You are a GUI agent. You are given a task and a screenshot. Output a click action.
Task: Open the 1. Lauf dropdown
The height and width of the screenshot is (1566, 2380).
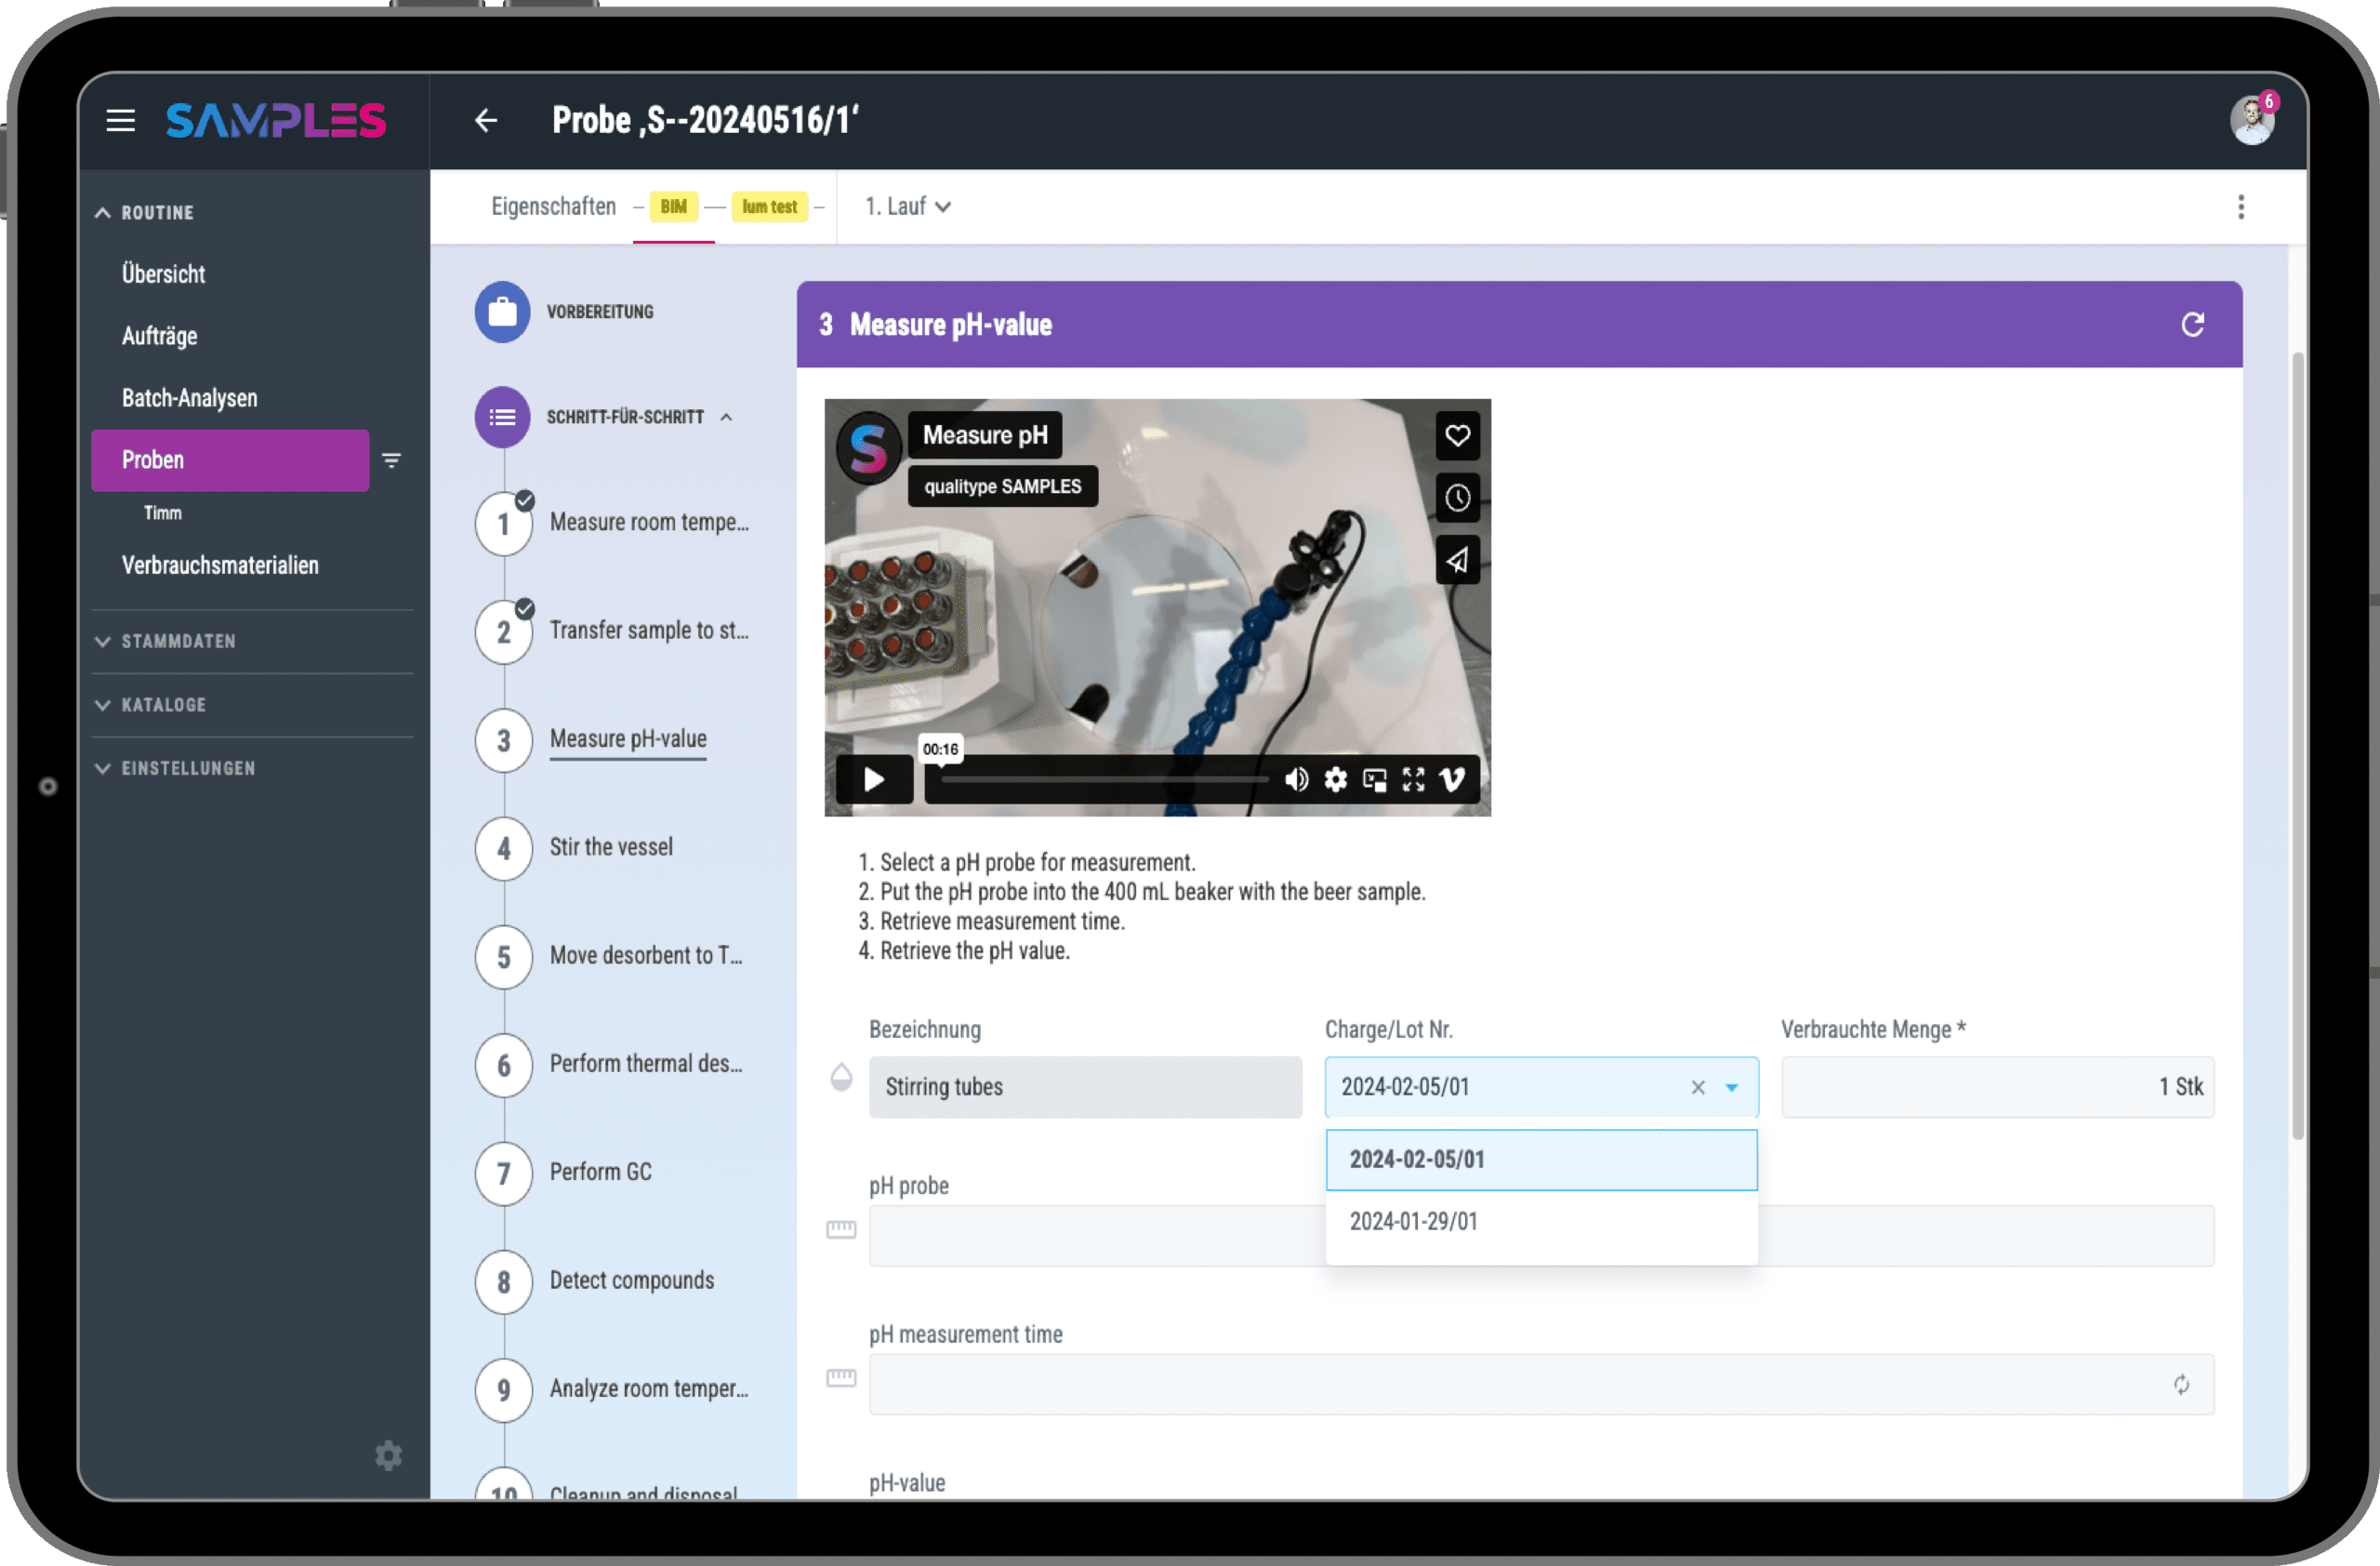[x=908, y=207]
